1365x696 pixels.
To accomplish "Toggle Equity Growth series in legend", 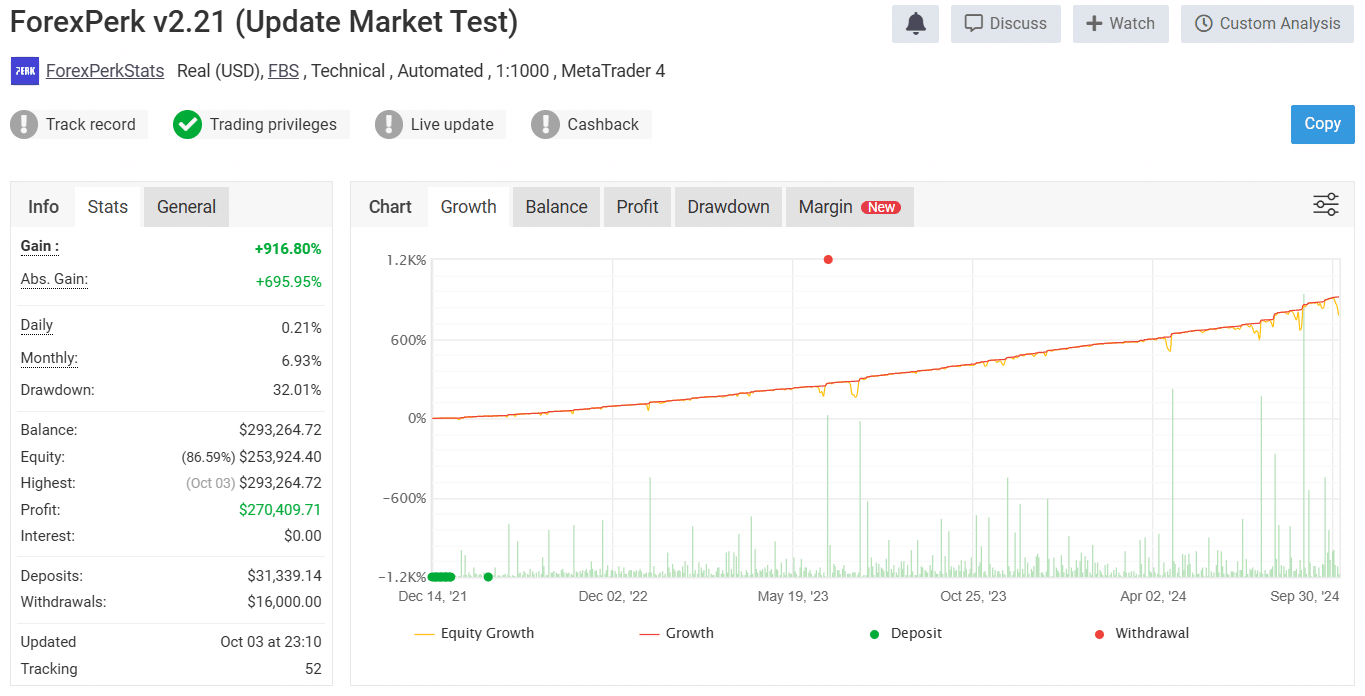I will [x=475, y=633].
